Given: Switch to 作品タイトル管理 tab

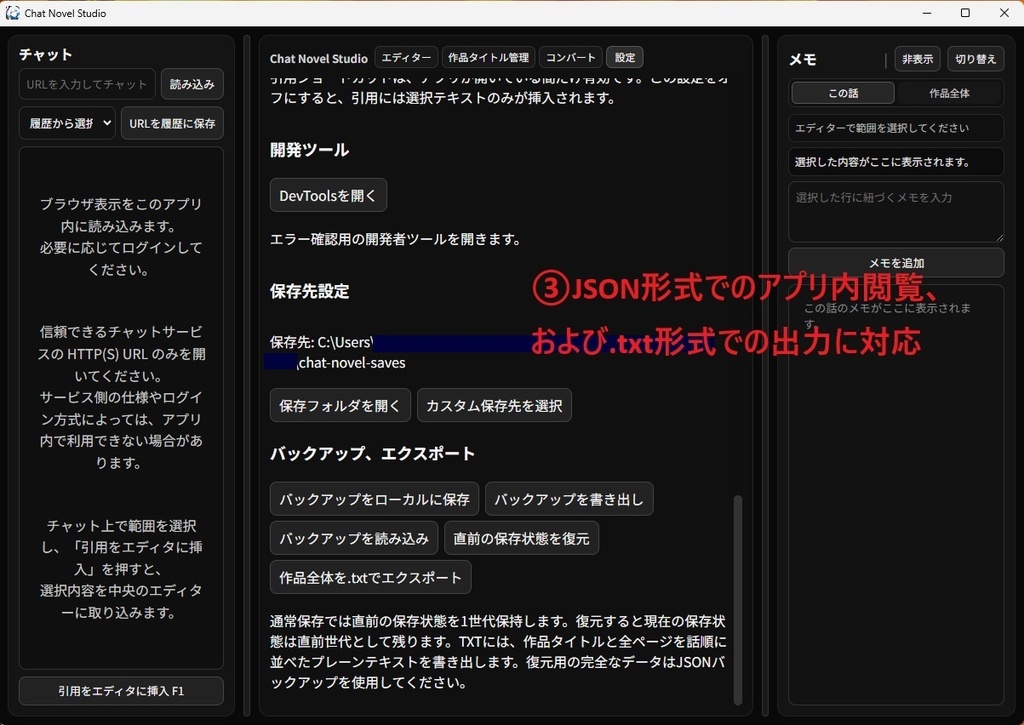Looking at the screenshot, I should coord(488,57).
